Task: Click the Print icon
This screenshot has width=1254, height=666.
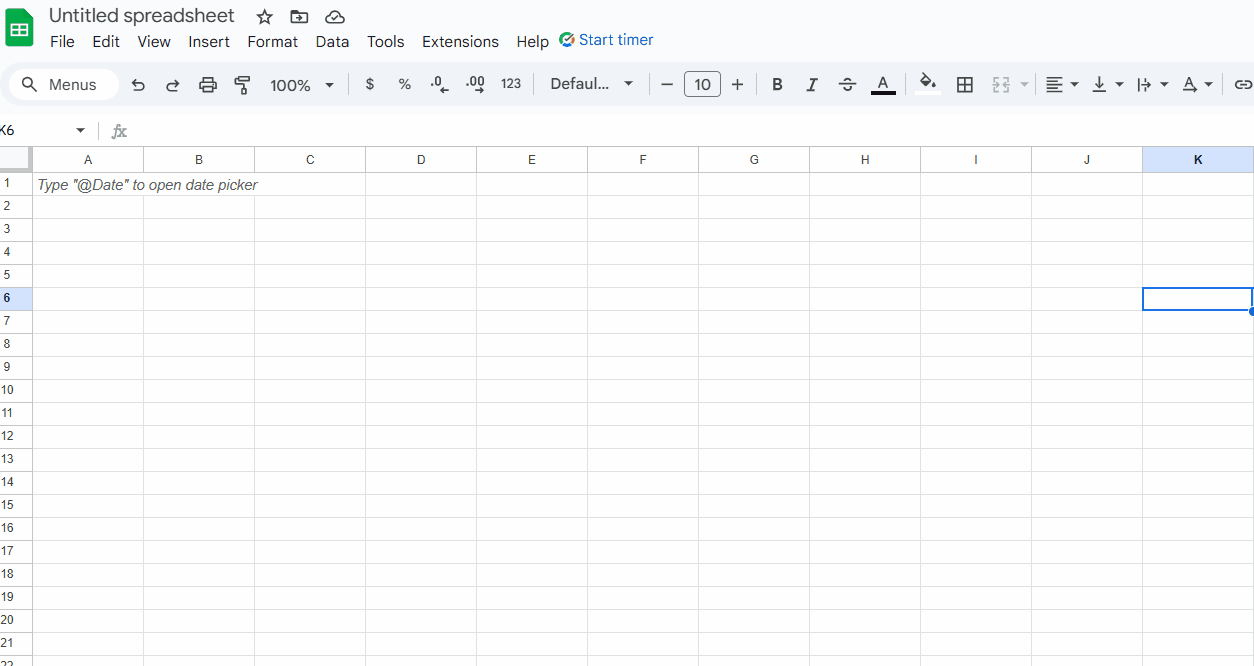Action: 207,85
